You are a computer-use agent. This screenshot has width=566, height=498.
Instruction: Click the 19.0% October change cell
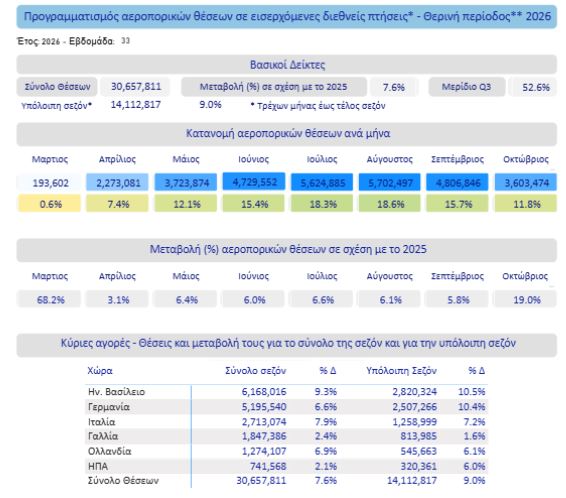[x=526, y=299]
